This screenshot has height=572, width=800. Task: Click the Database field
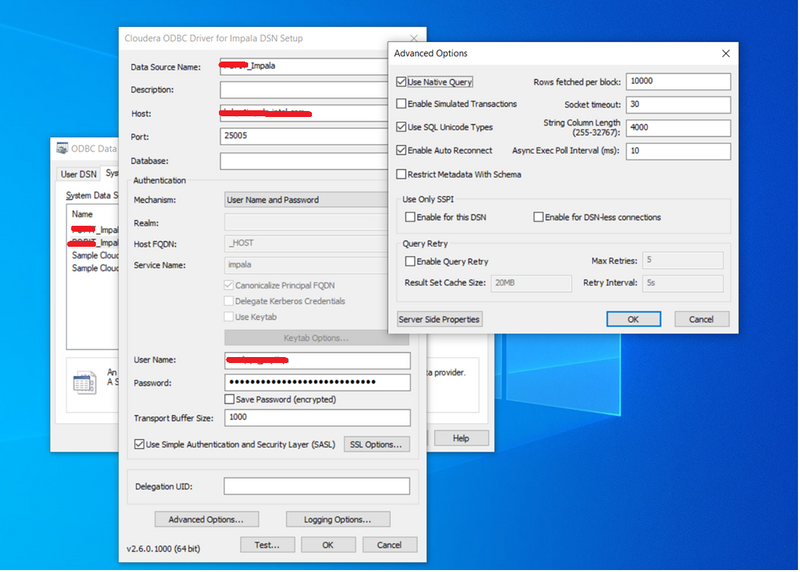click(x=304, y=161)
